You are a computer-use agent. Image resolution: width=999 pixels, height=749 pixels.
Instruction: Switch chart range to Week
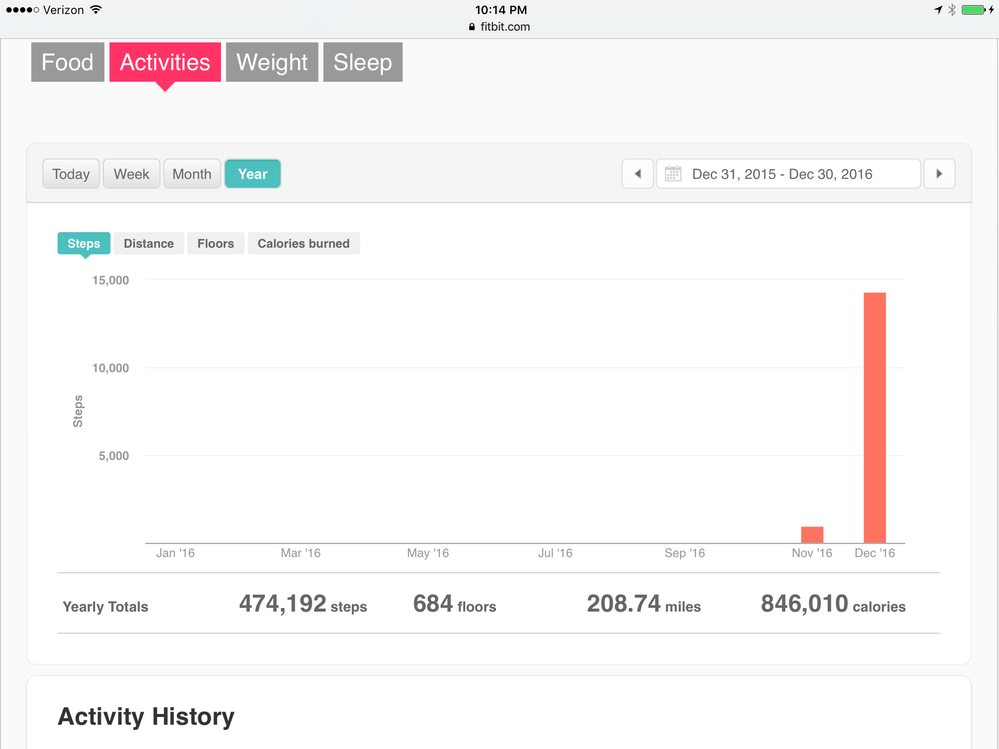coord(131,174)
